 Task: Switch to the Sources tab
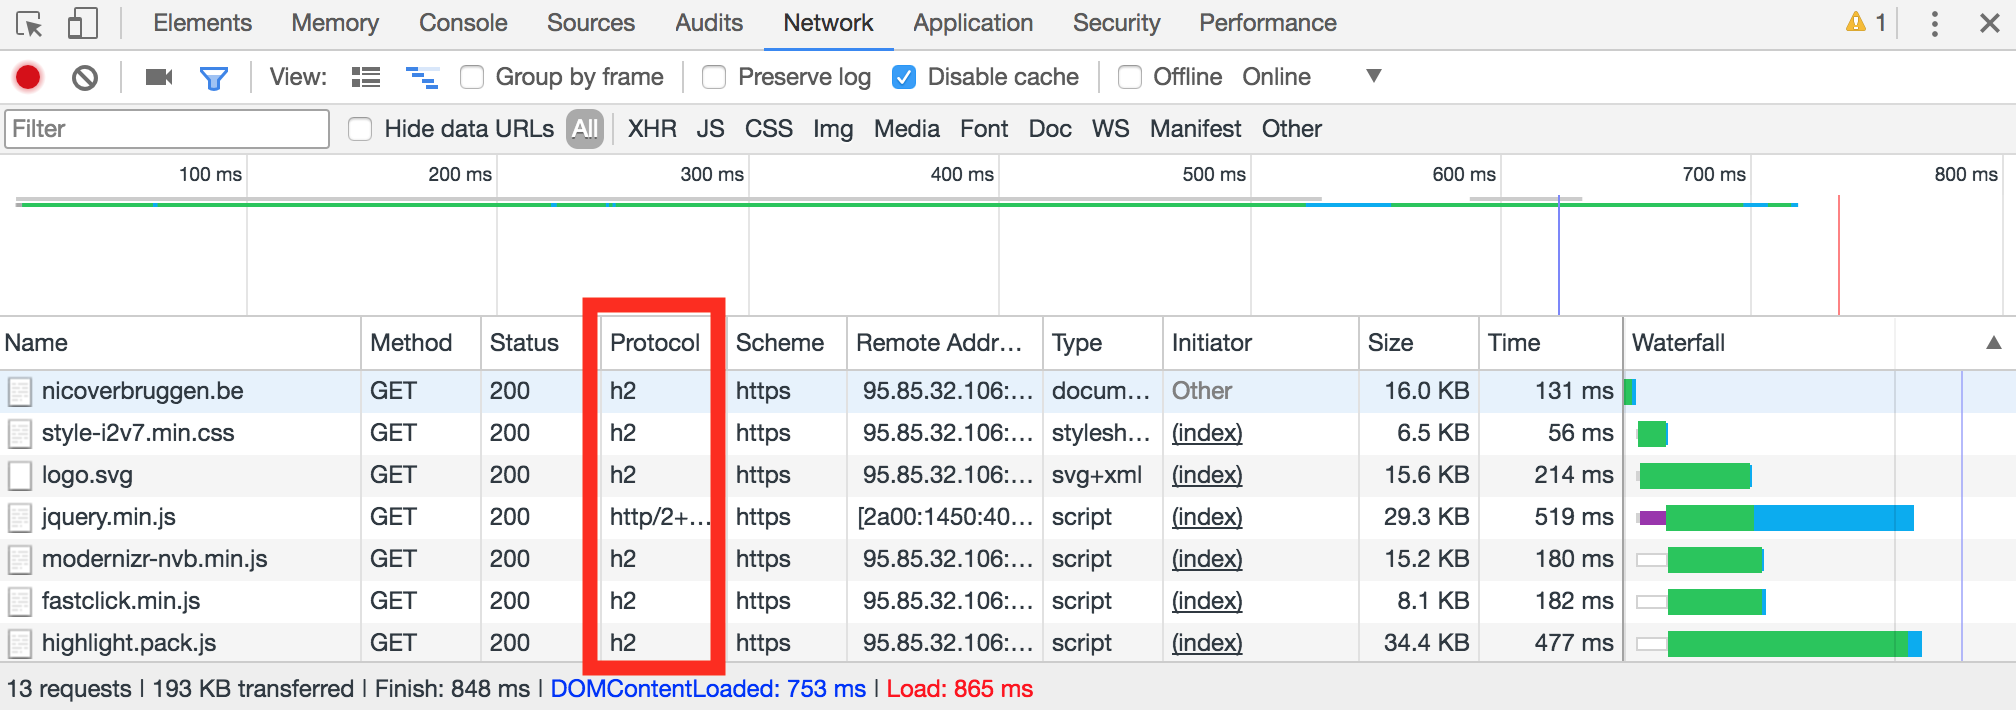(x=591, y=23)
